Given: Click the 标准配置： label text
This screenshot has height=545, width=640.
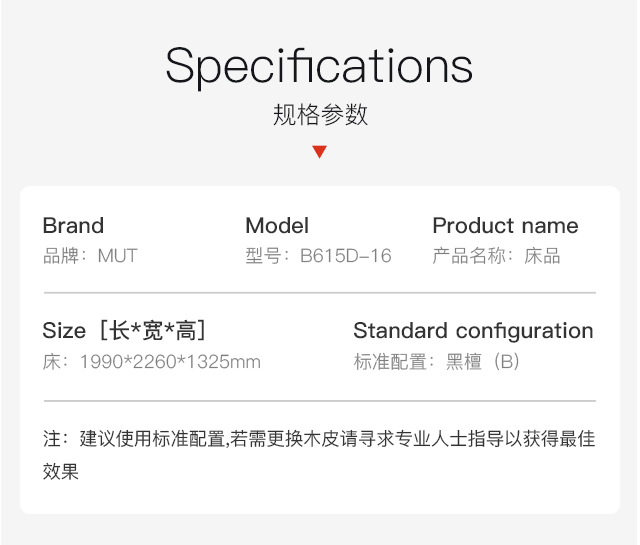Looking at the screenshot, I should tap(395, 362).
